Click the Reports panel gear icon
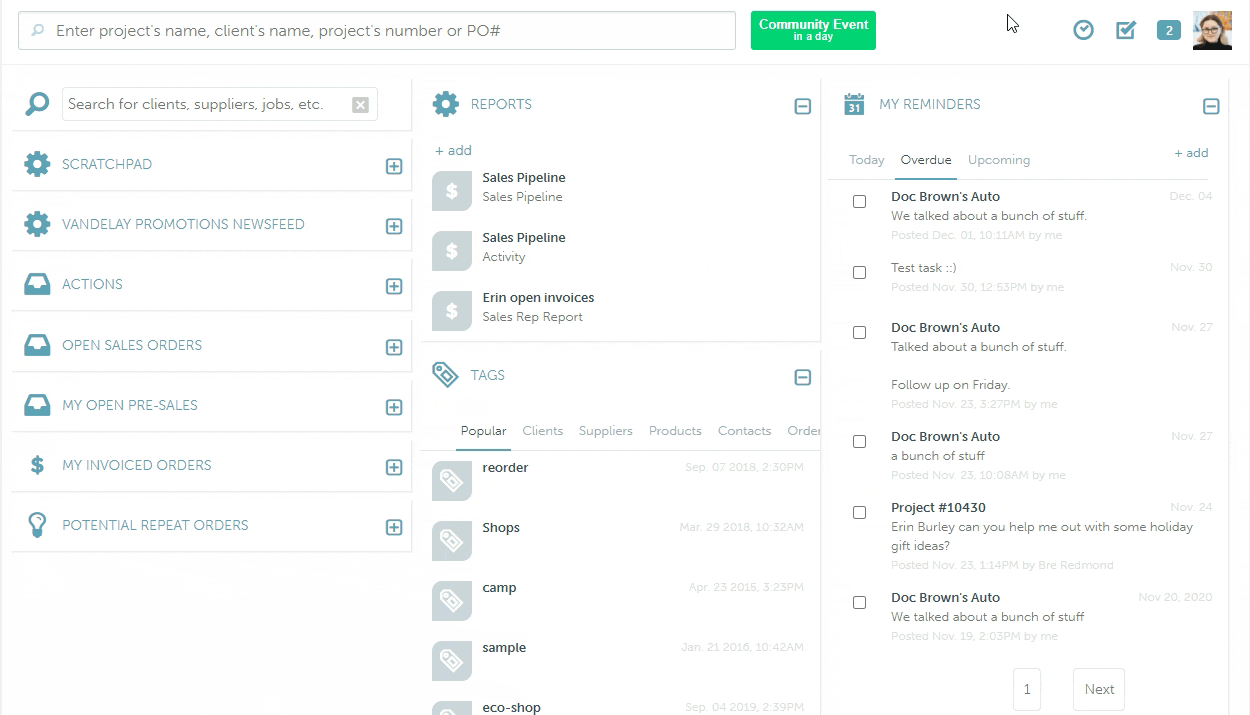Image resolution: width=1250 pixels, height=715 pixels. [446, 103]
